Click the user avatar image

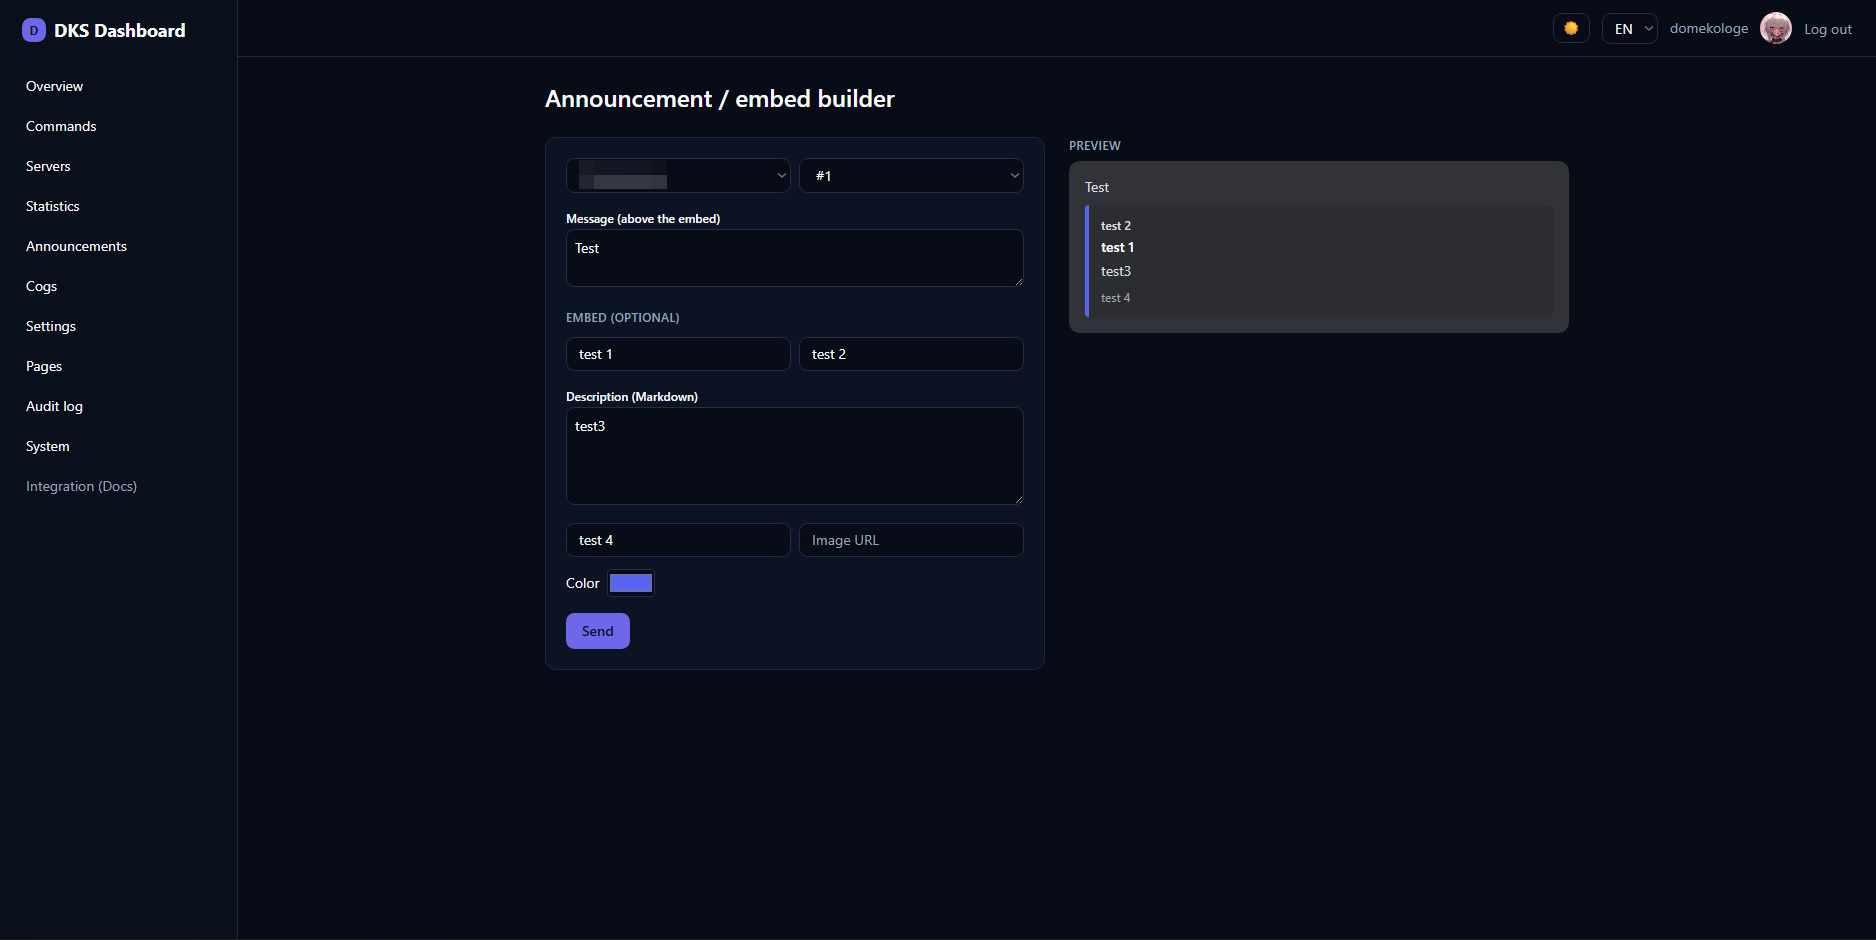click(x=1776, y=28)
